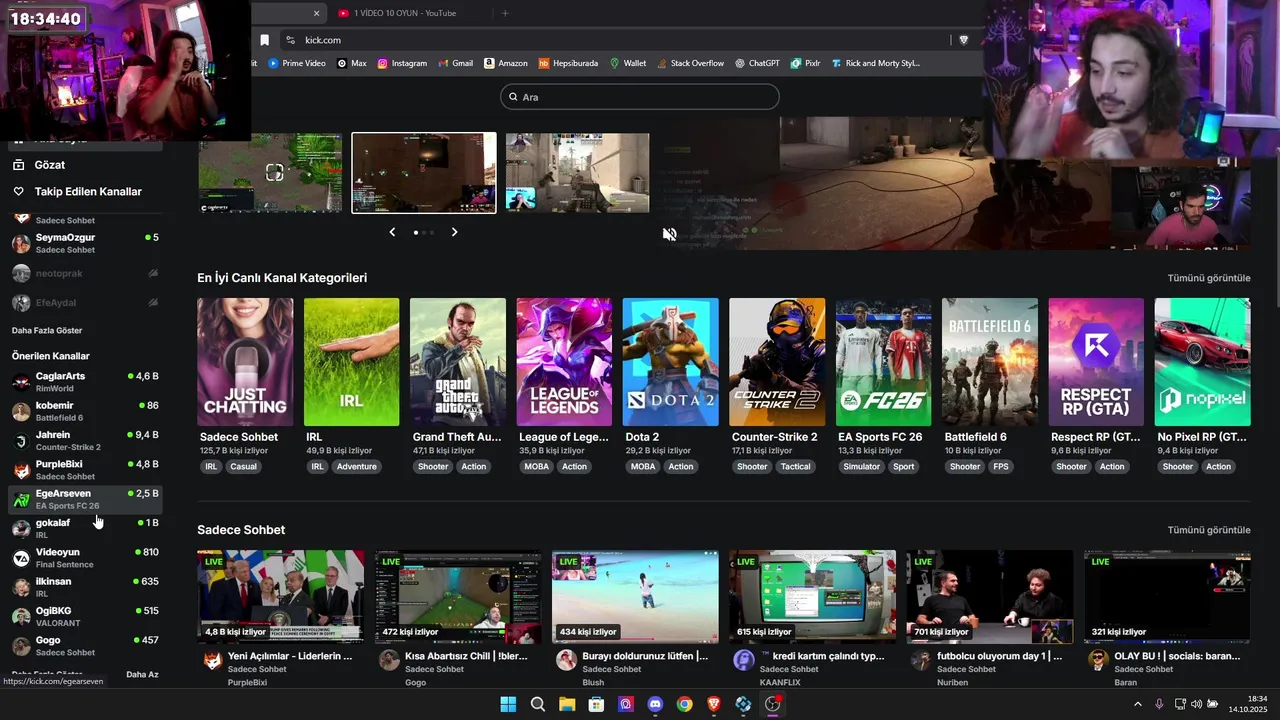Unmute the featured stream audio
This screenshot has height=720, width=1280.
670,234
